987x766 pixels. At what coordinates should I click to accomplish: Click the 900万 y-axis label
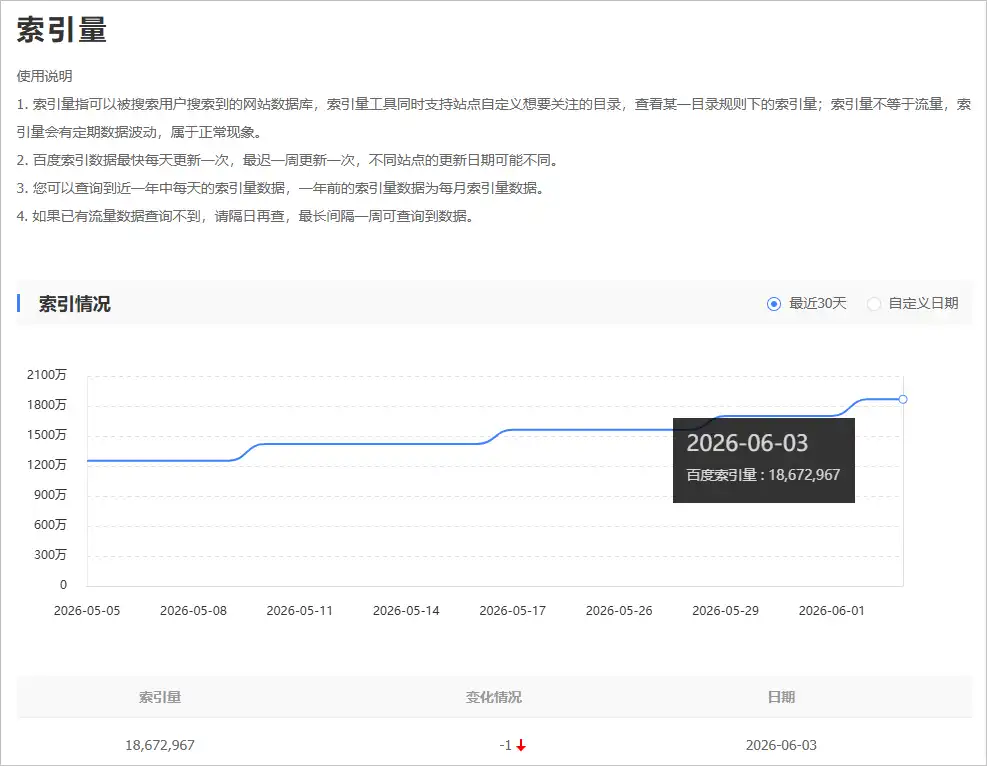point(50,495)
